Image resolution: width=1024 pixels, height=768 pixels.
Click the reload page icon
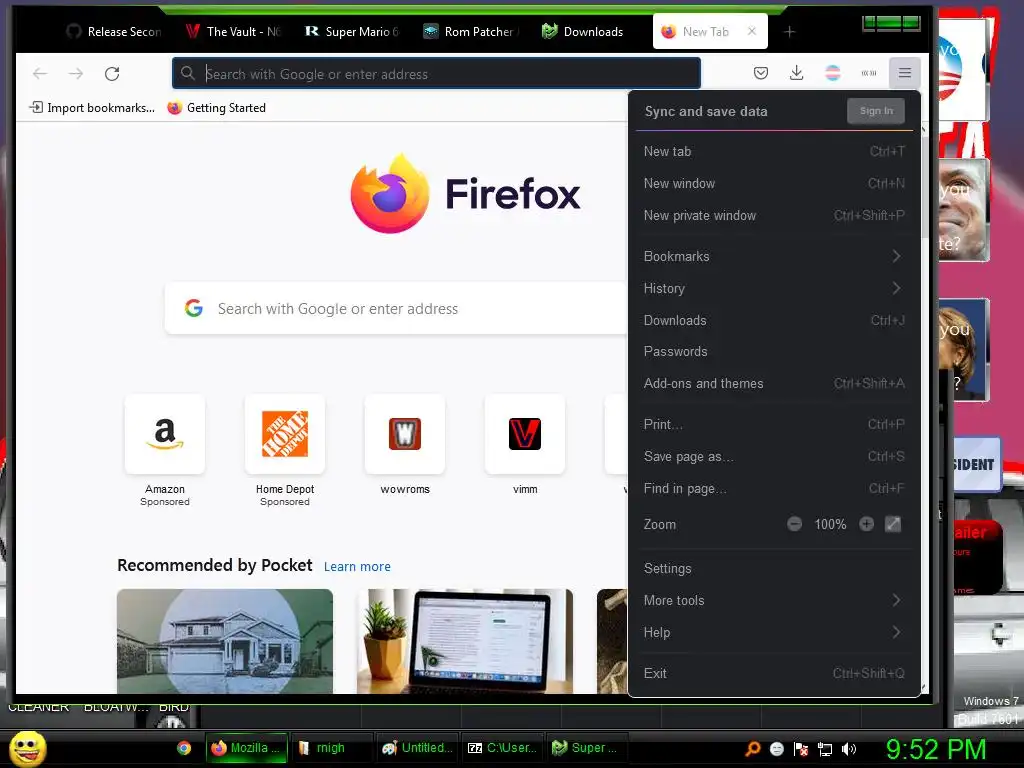coord(112,74)
